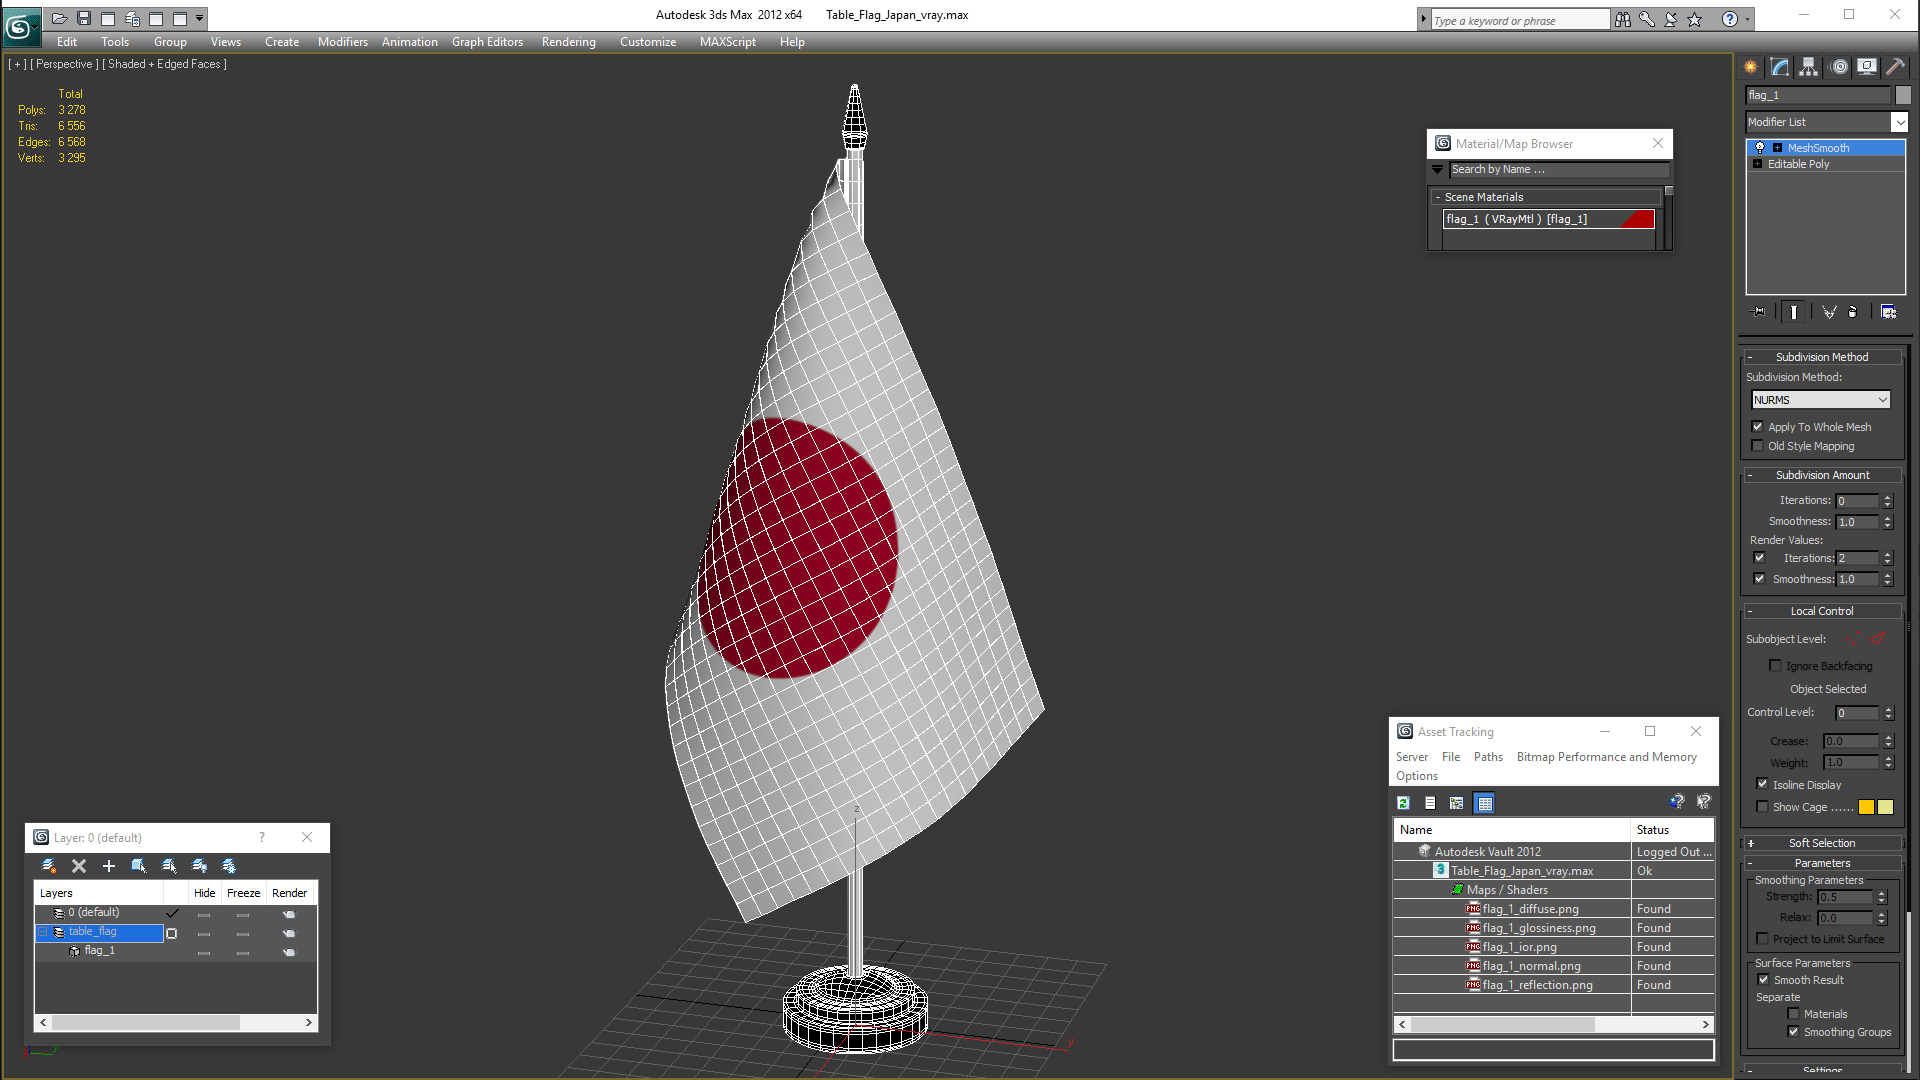Viewport: 1920px width, 1080px height.
Task: Toggle MeshSmooth modifier lightbulb
Action: pyautogui.click(x=1760, y=148)
